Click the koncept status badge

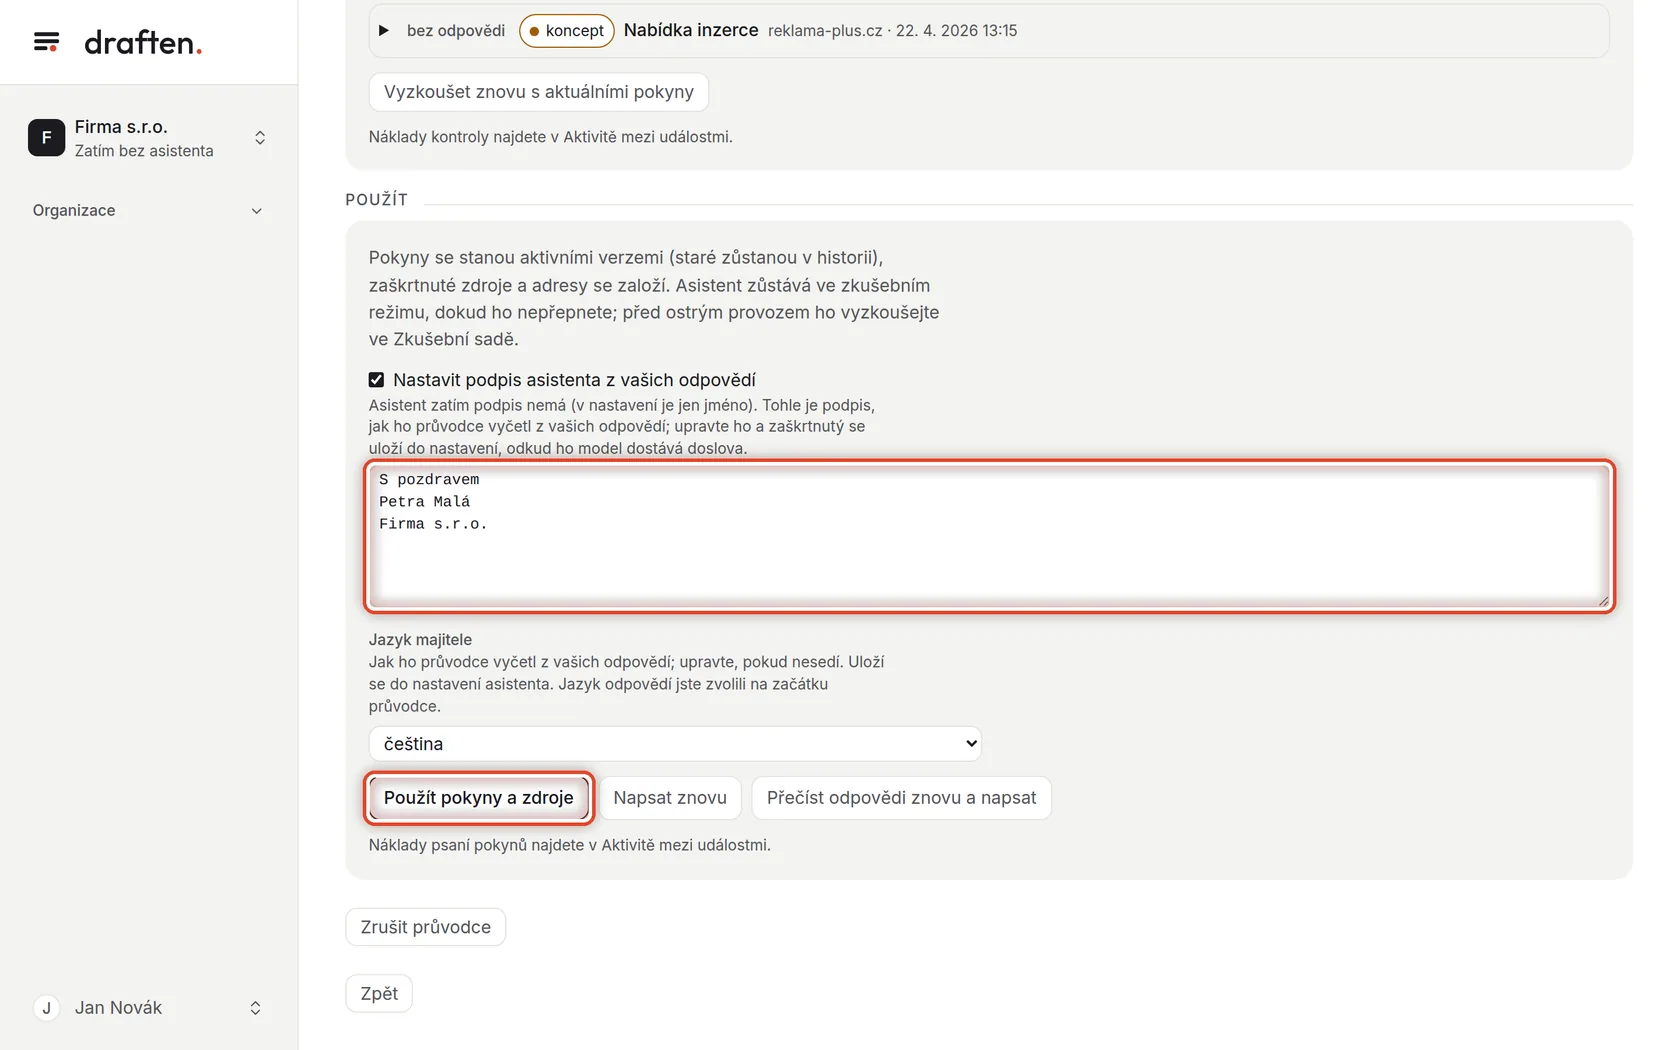pos(567,31)
